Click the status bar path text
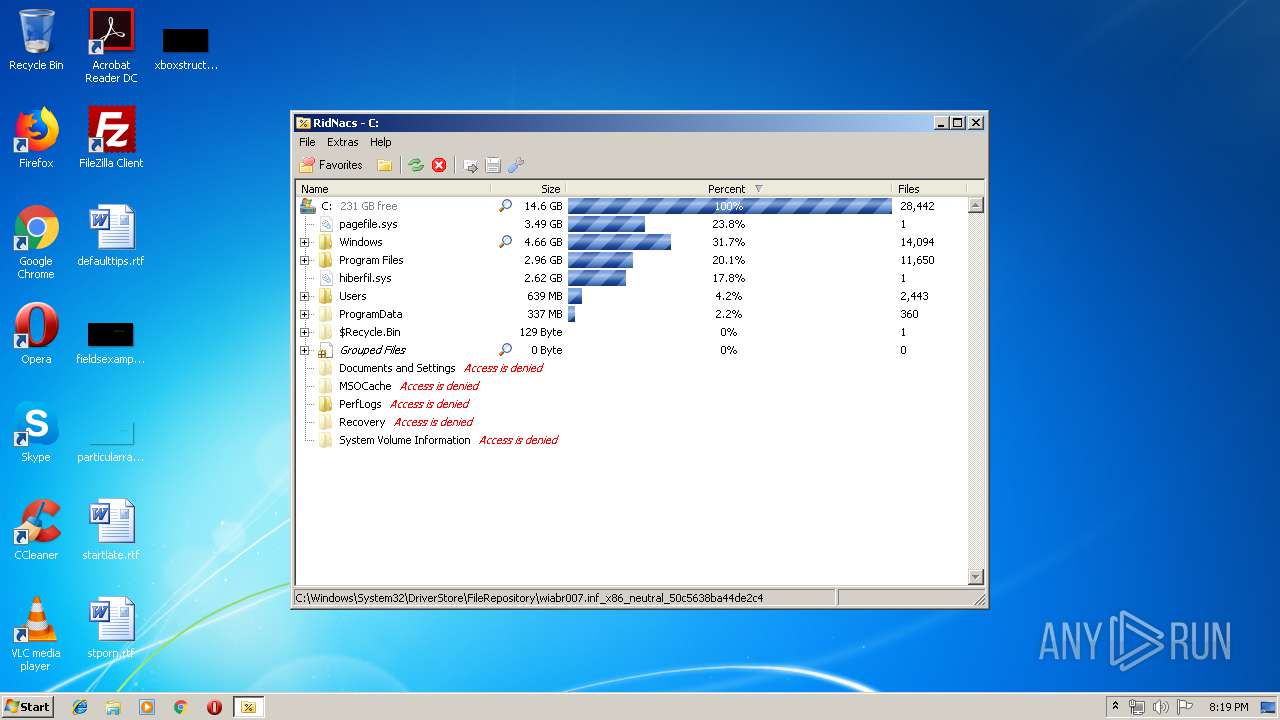1280x720 pixels. 530,598
